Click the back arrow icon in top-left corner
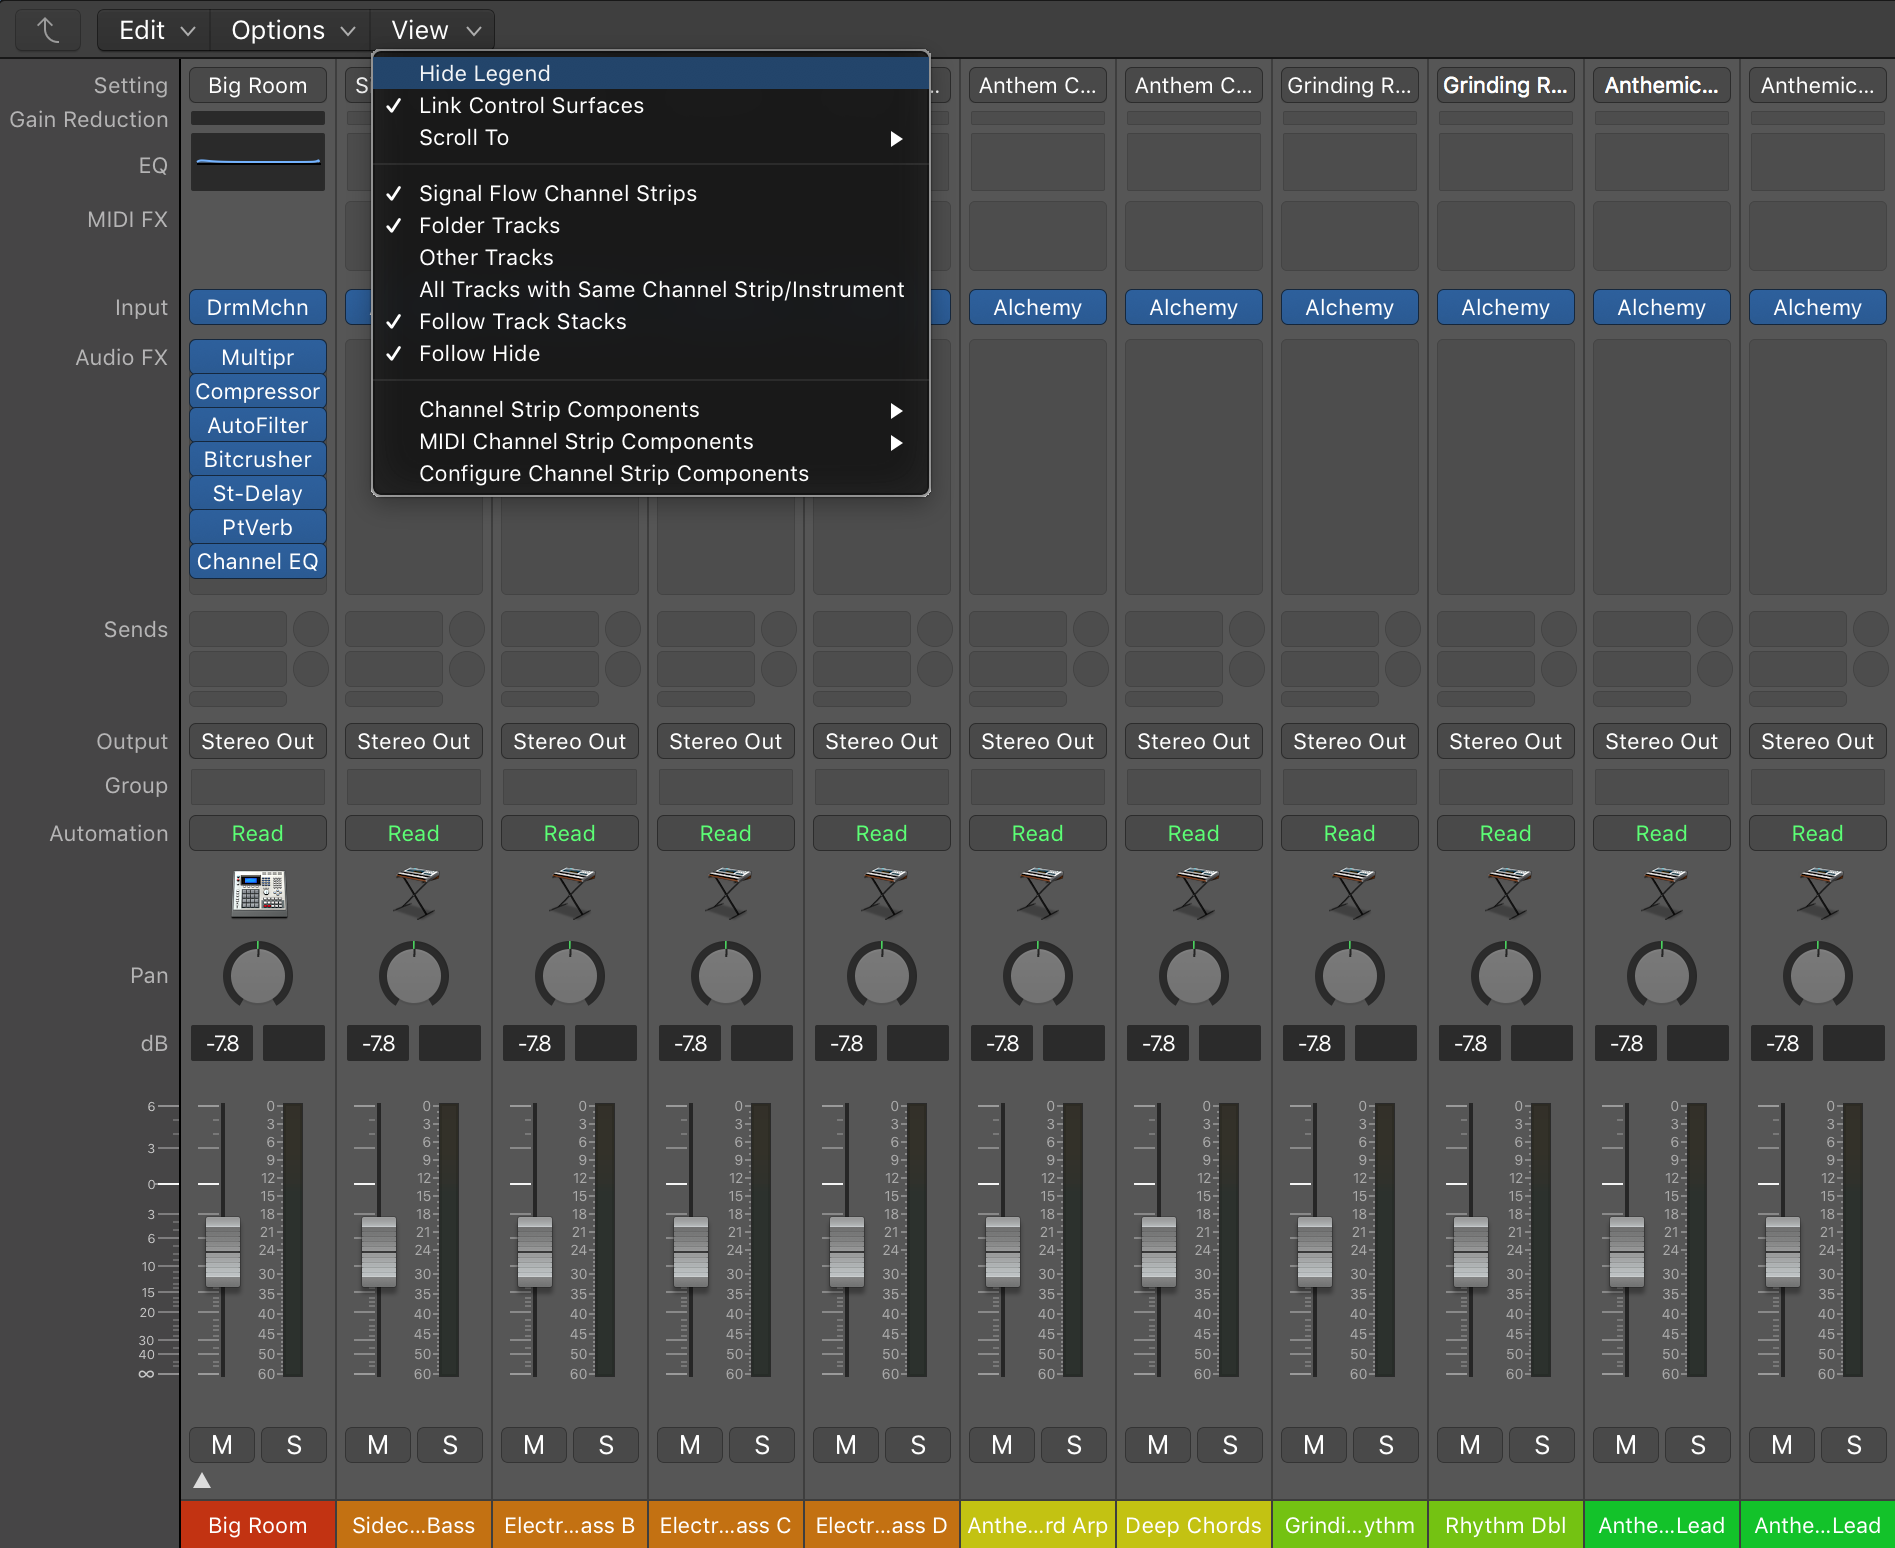Screen dimensions: 1895x1548 pos(47,30)
